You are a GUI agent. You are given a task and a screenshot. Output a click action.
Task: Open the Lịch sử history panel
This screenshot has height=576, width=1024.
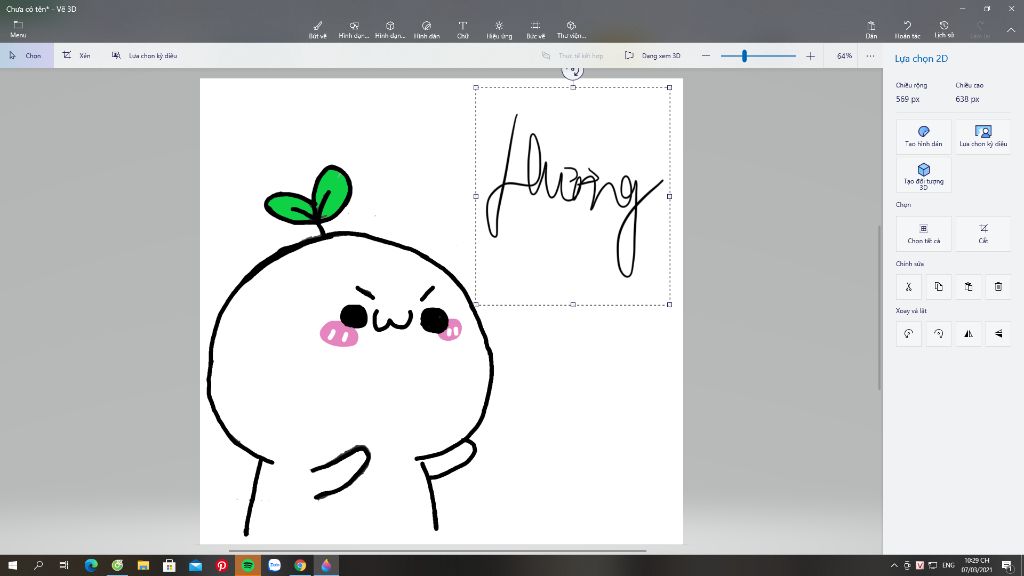tap(944, 29)
